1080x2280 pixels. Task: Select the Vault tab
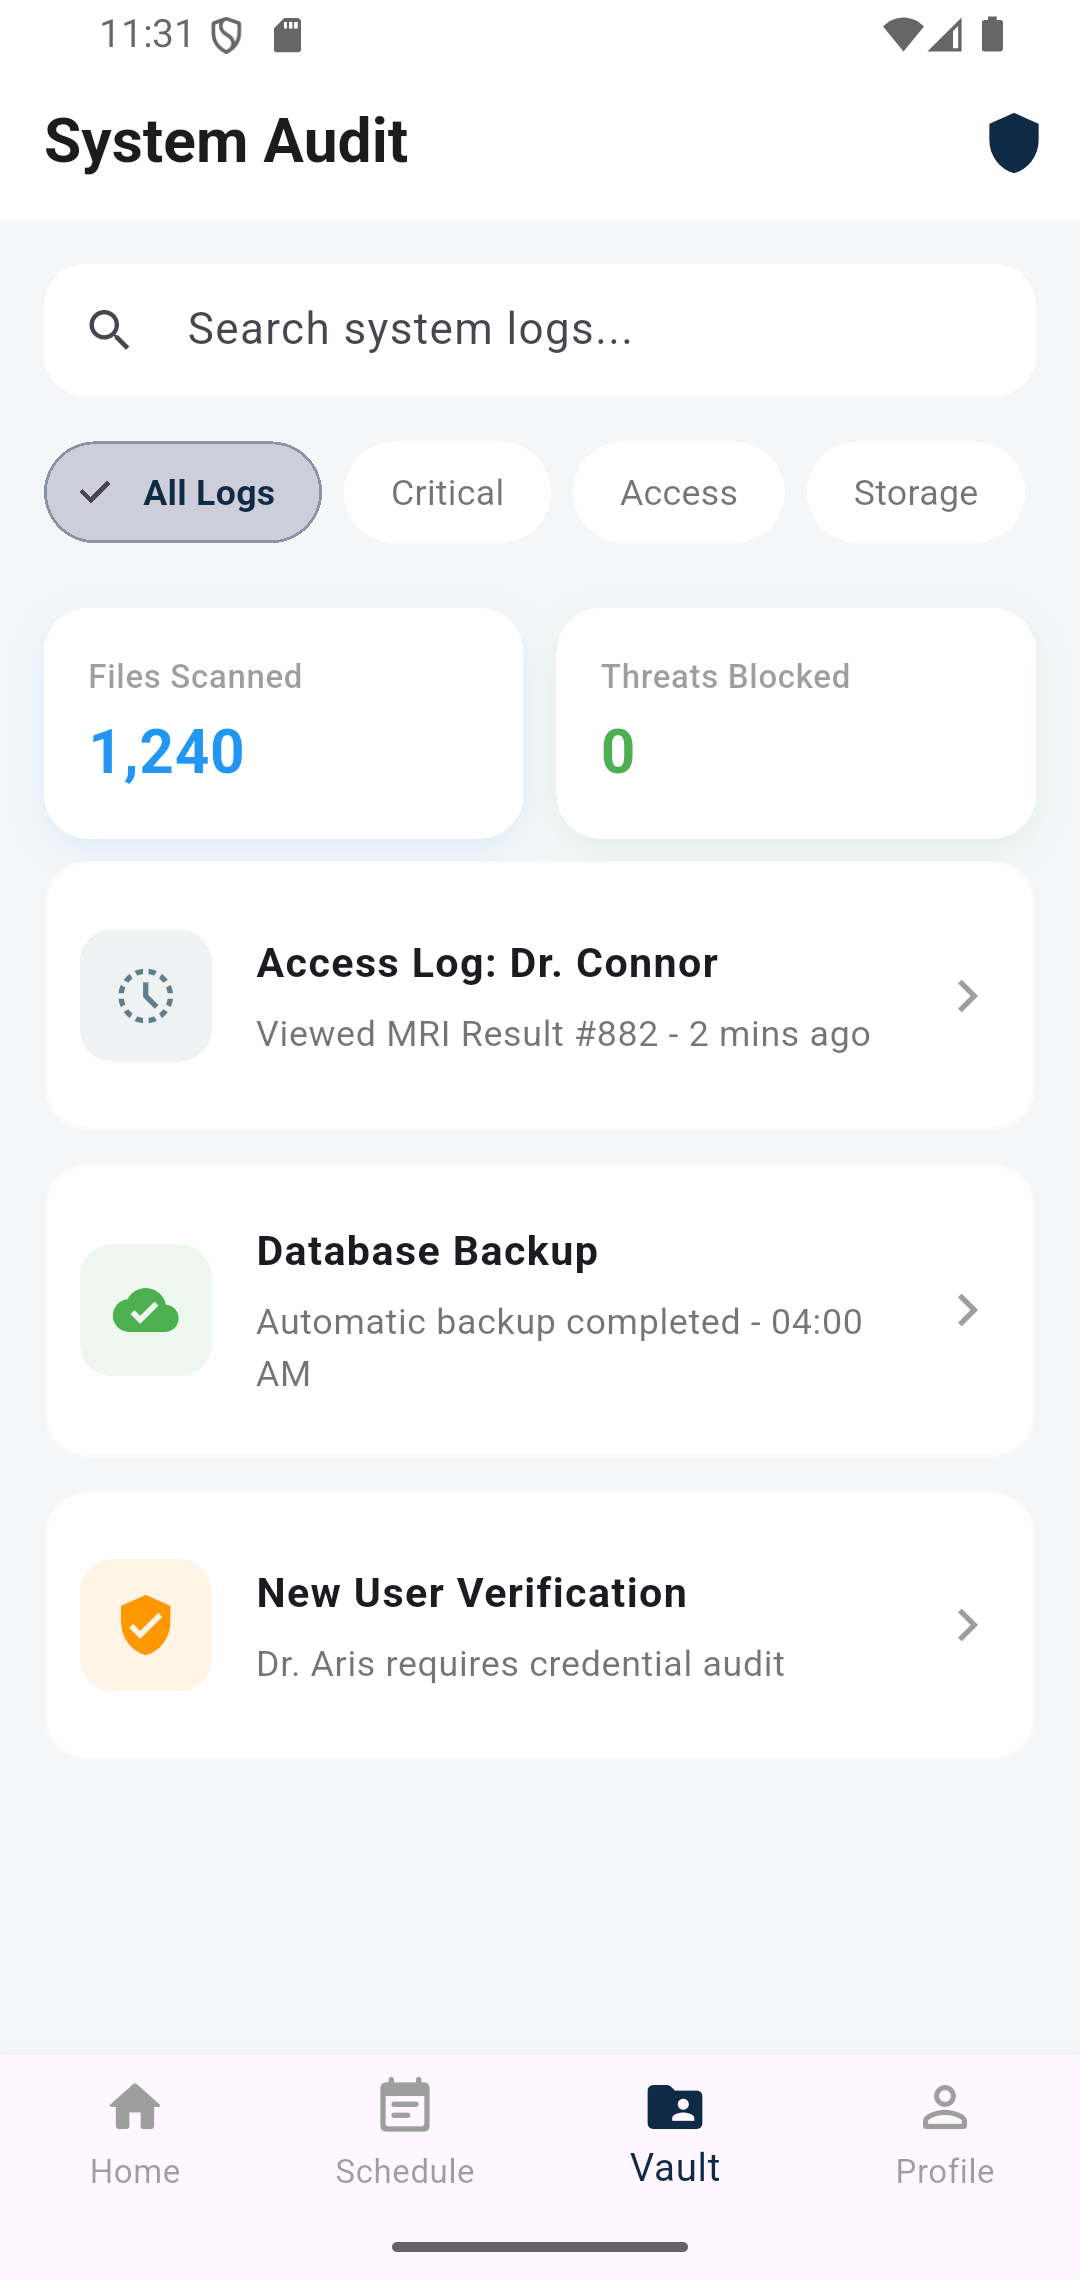(675, 2132)
